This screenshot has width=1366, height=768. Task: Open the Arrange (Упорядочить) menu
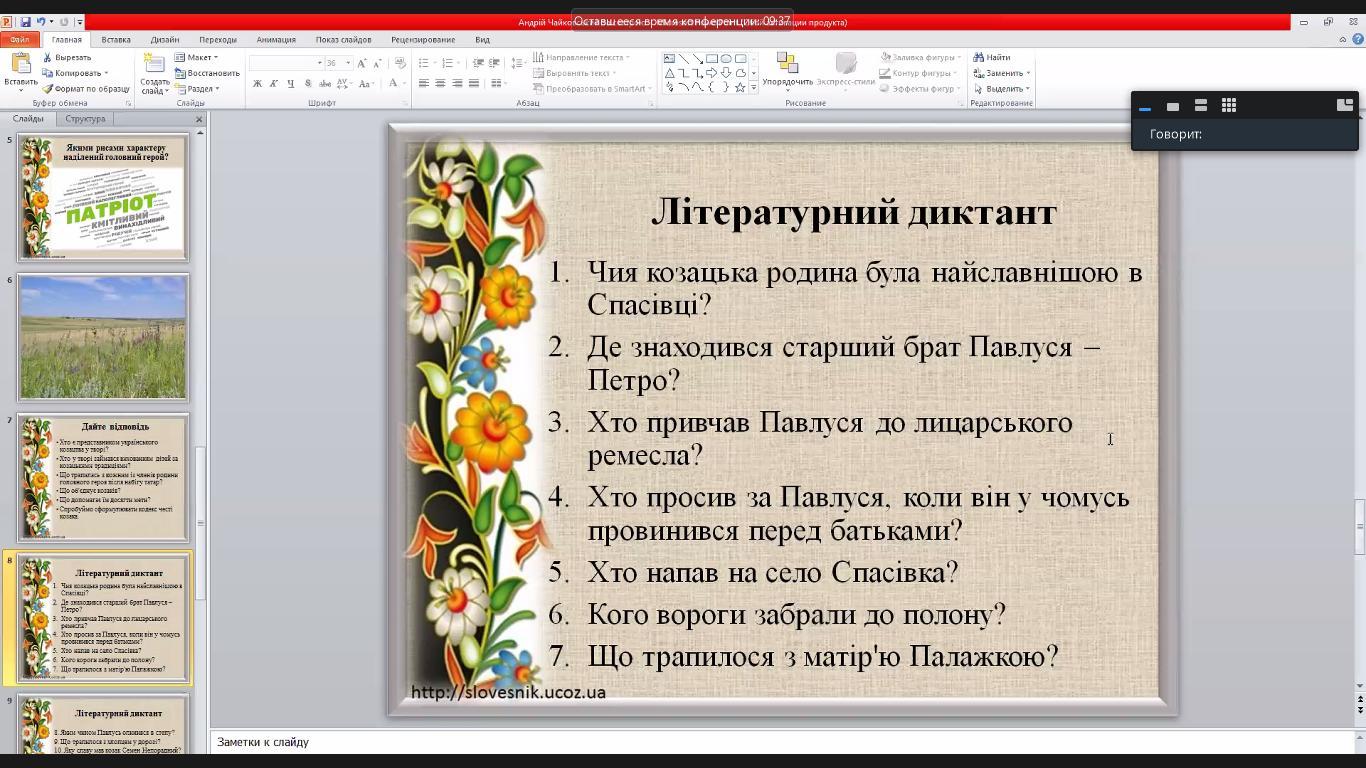pyautogui.click(x=787, y=70)
